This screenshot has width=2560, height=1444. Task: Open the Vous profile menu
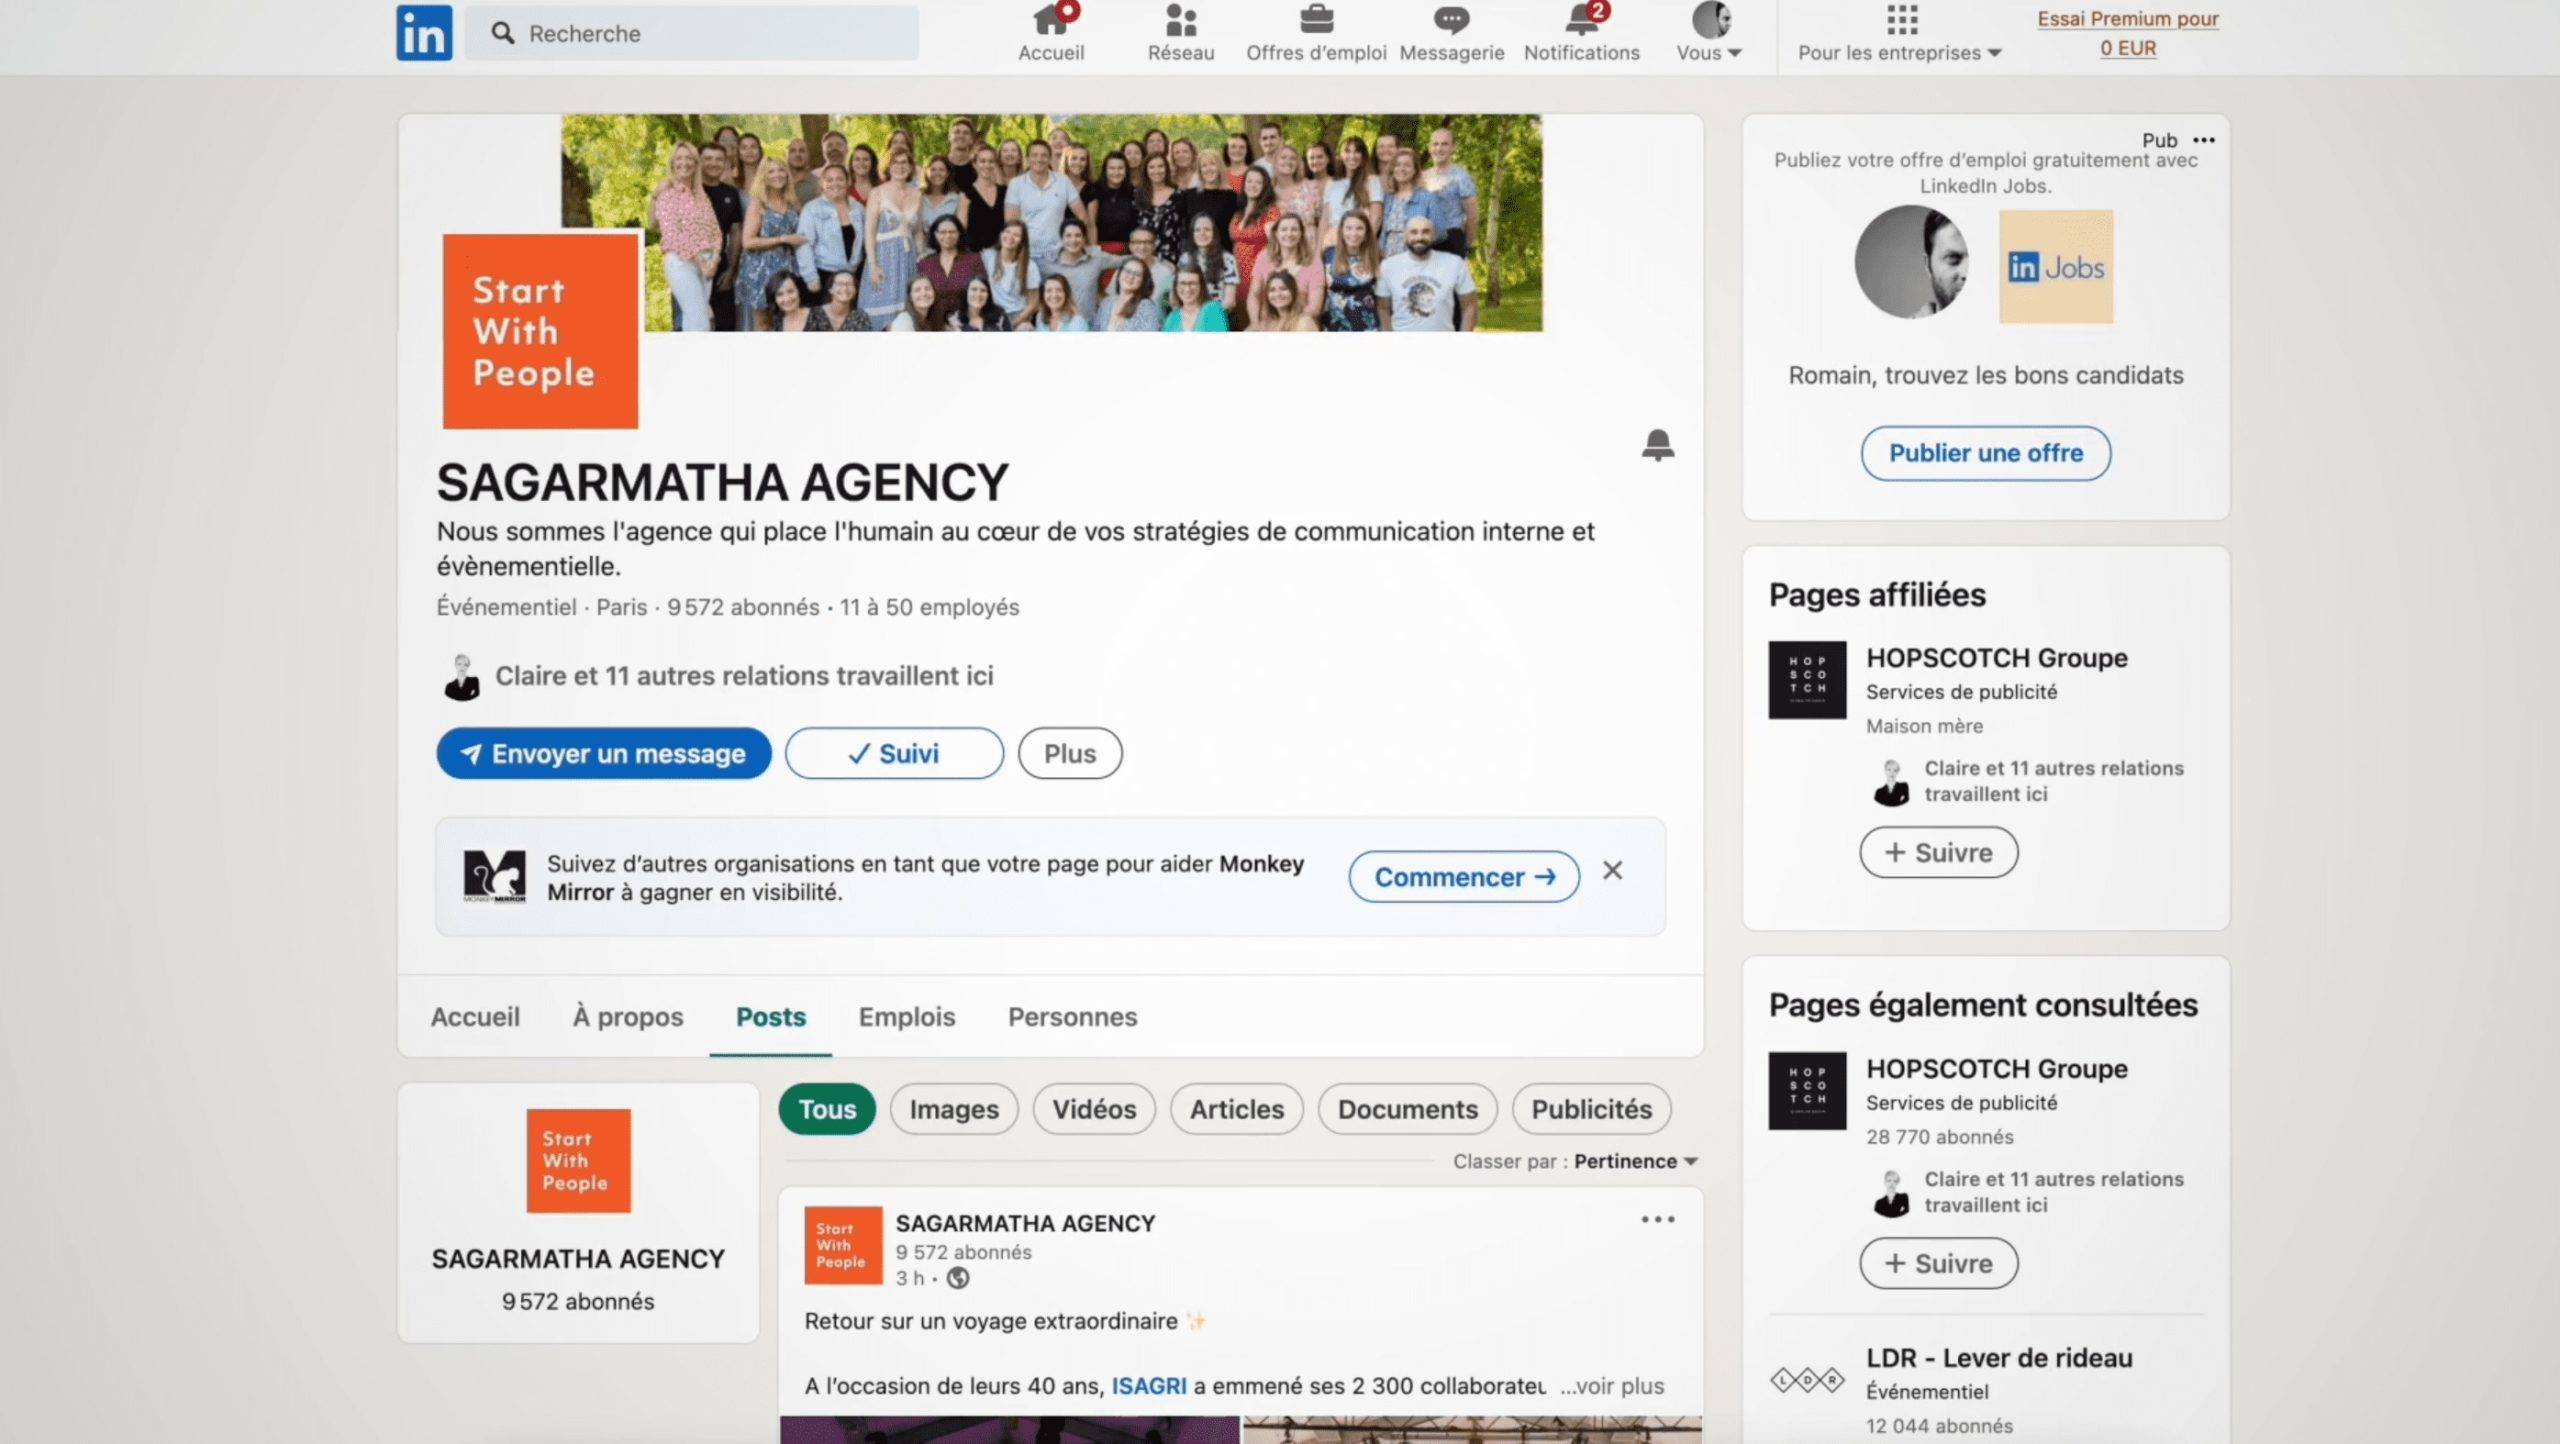[x=1709, y=33]
